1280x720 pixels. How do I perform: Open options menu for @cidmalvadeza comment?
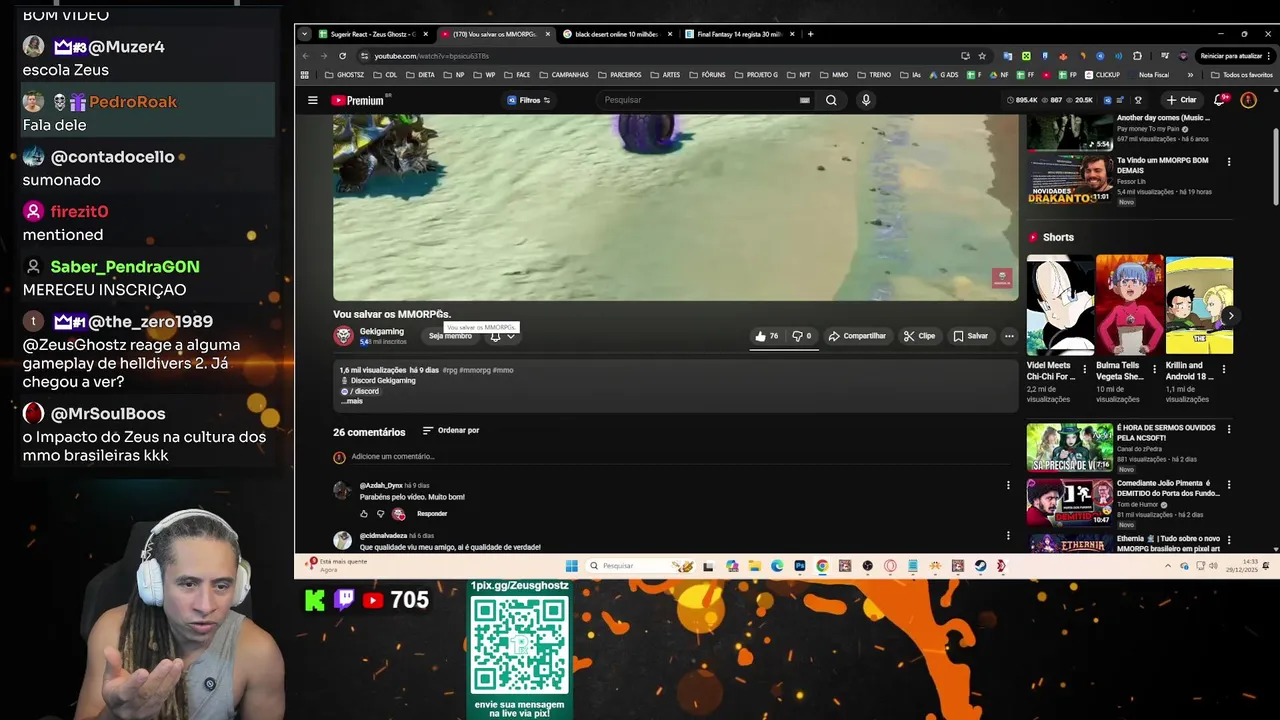point(1008,536)
